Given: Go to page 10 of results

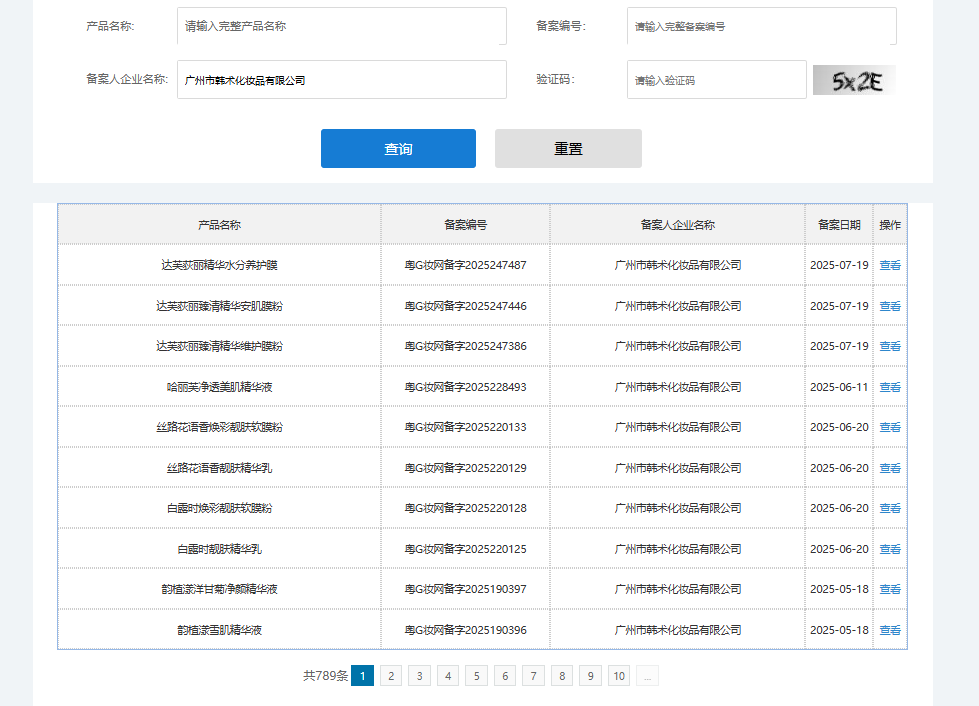Looking at the screenshot, I should [x=618, y=675].
